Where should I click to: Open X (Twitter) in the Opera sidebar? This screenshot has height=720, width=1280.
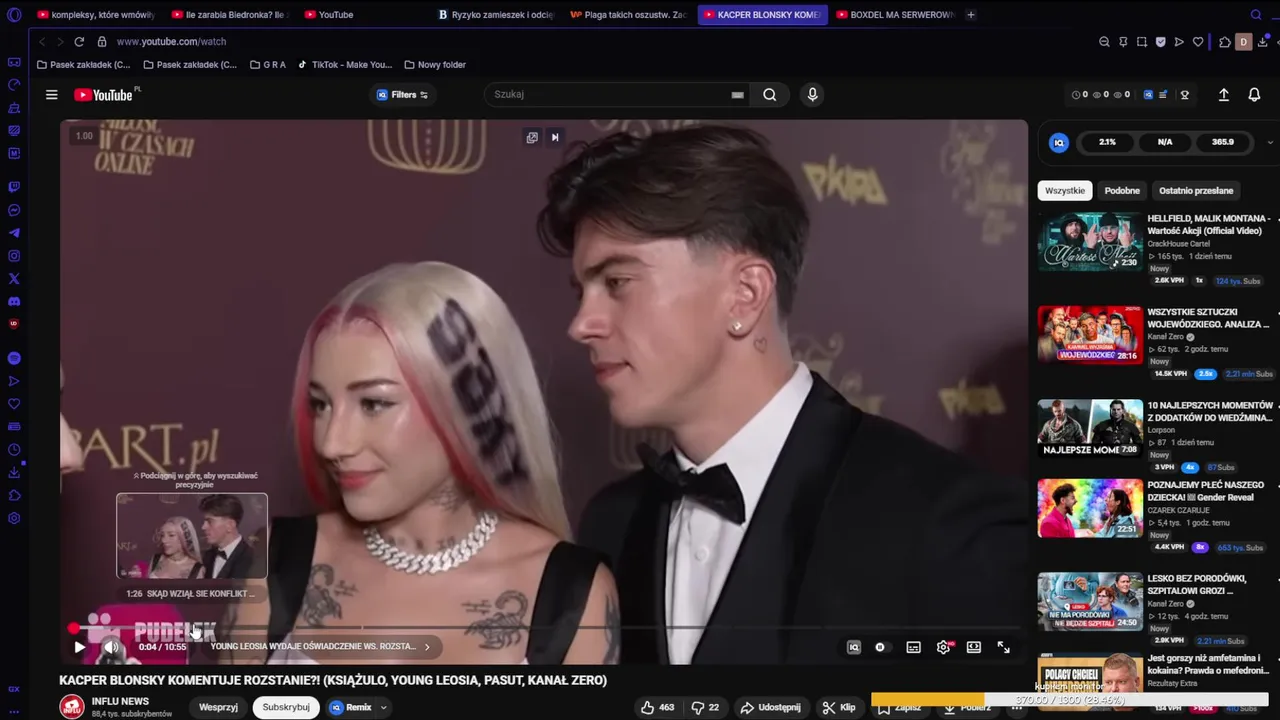pyautogui.click(x=14, y=279)
